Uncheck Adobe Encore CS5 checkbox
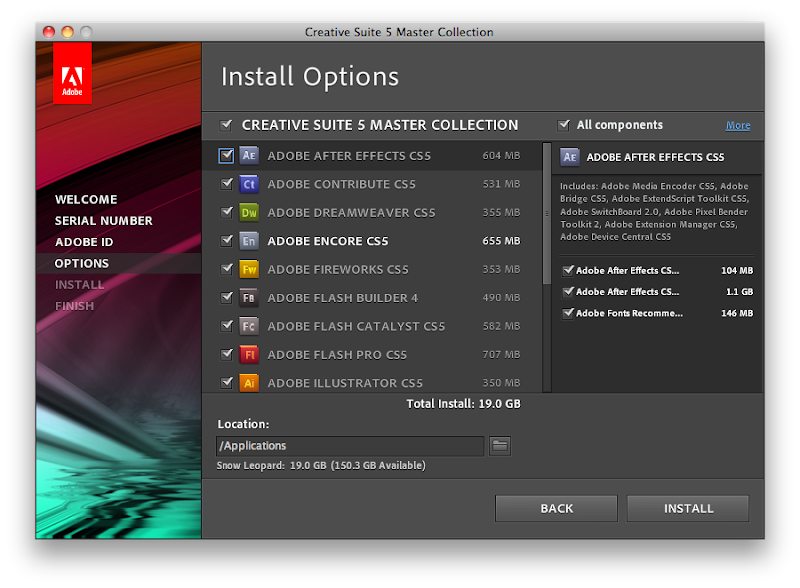Viewport: 800px width, 588px height. (227, 240)
